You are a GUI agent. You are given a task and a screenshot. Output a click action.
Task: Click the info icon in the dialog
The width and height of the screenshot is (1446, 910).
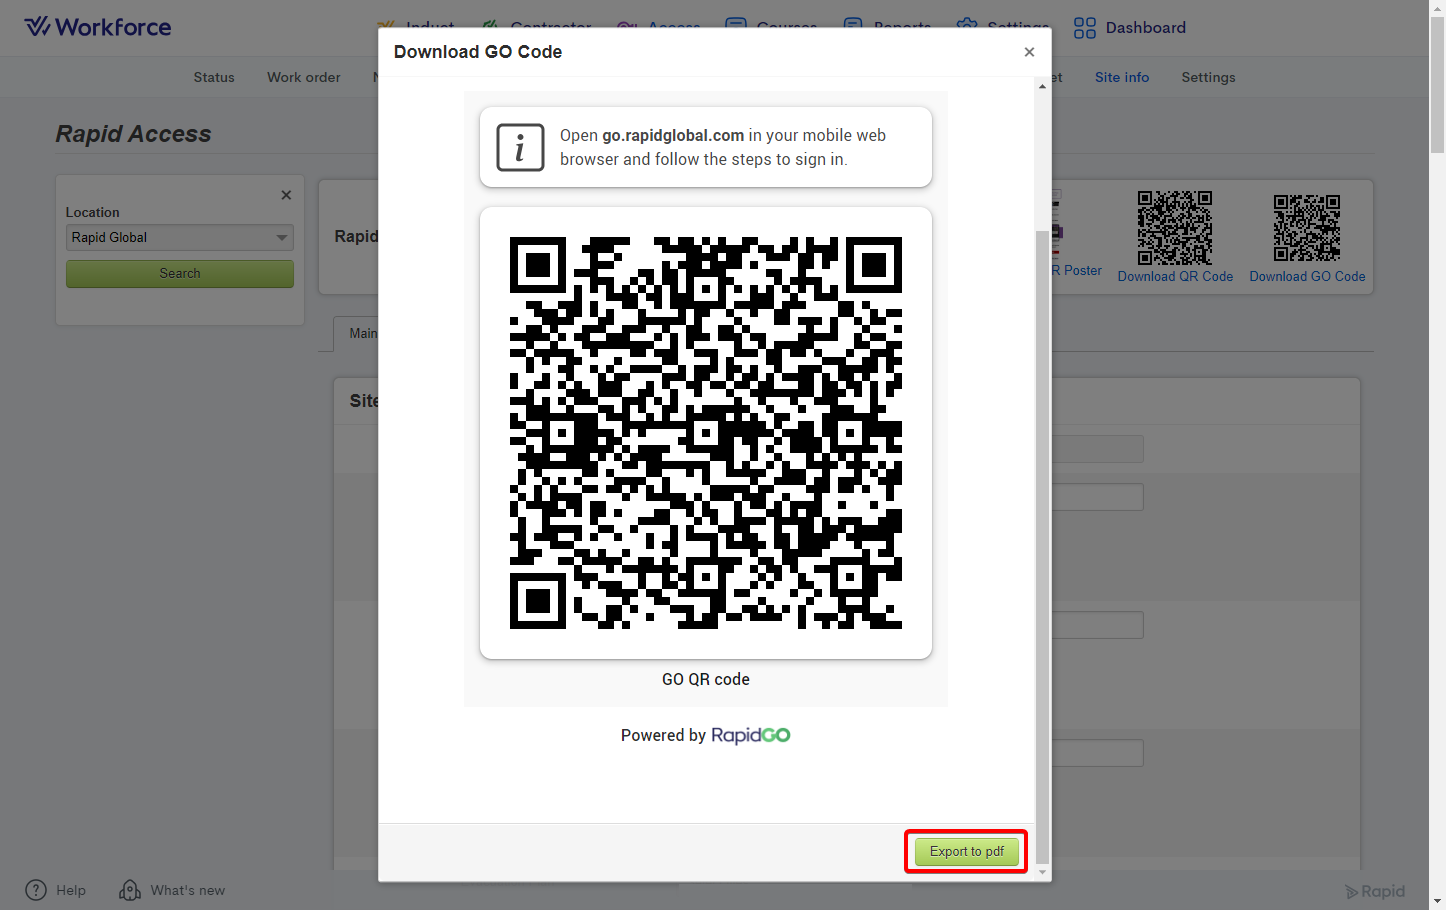[x=521, y=148]
